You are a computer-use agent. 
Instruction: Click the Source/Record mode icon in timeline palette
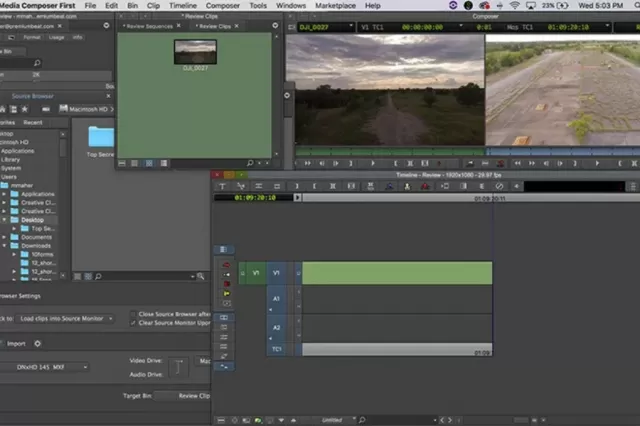pos(224,317)
